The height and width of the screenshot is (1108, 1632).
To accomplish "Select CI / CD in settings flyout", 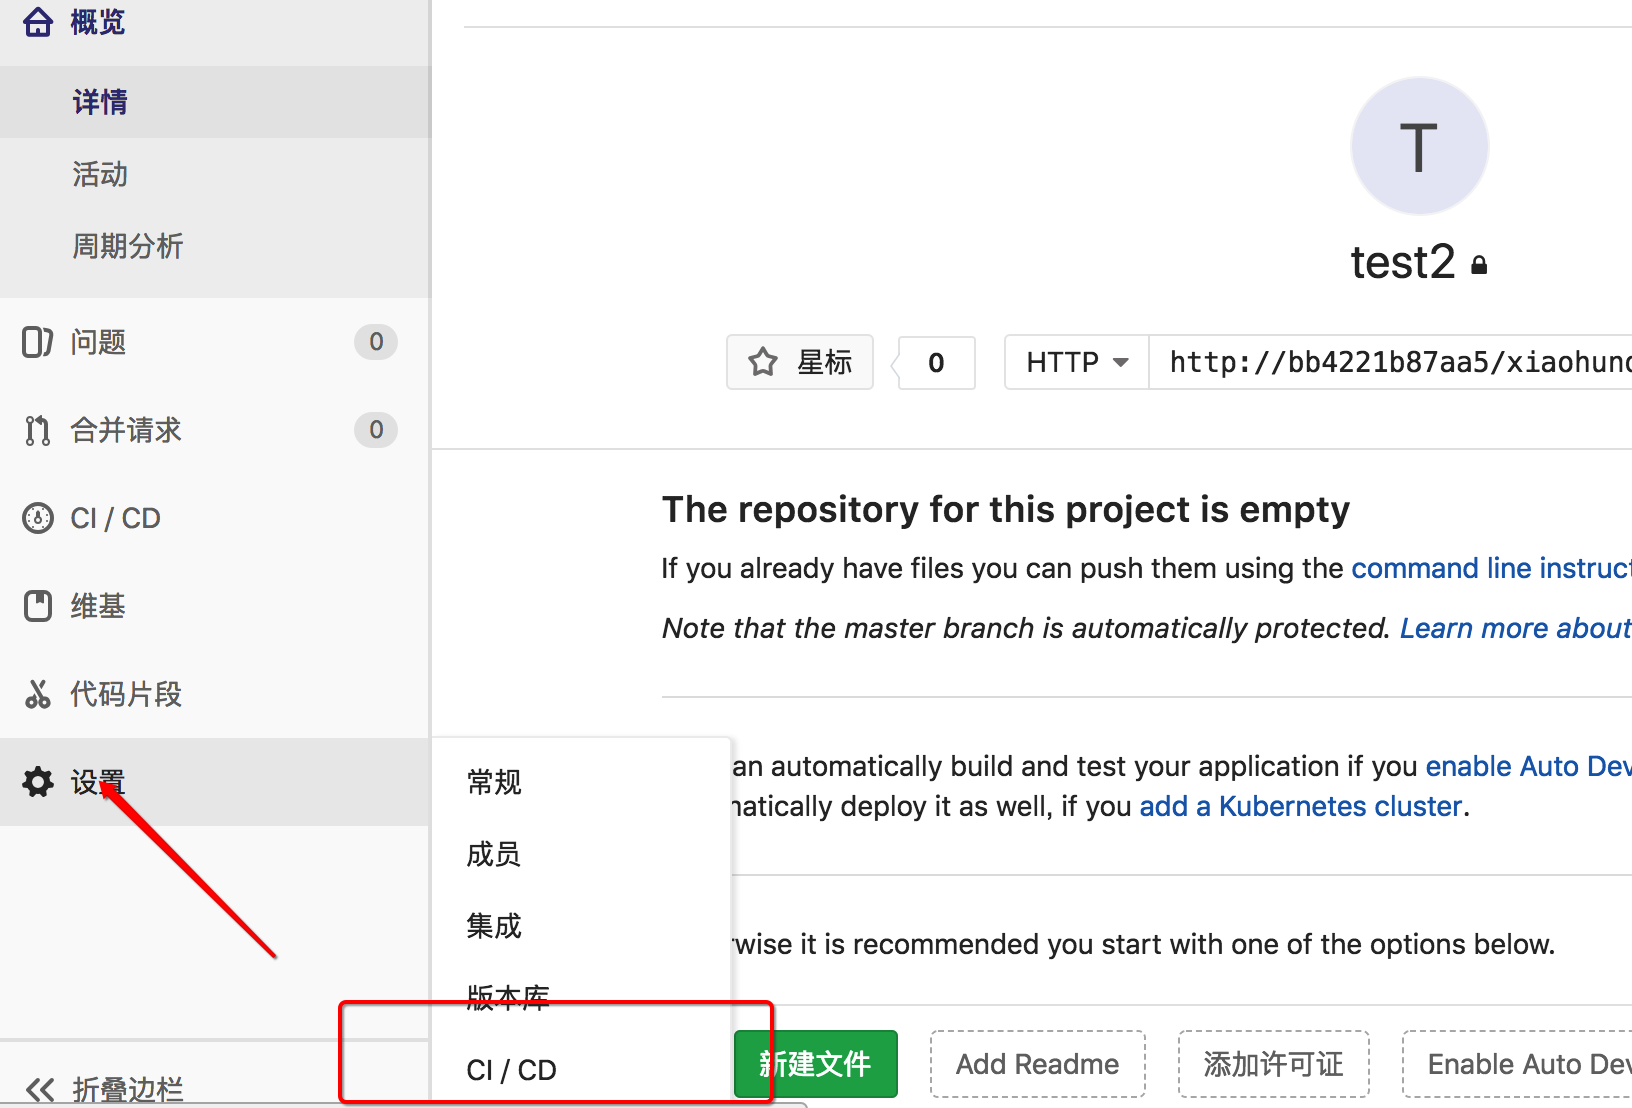I will pos(511,1070).
